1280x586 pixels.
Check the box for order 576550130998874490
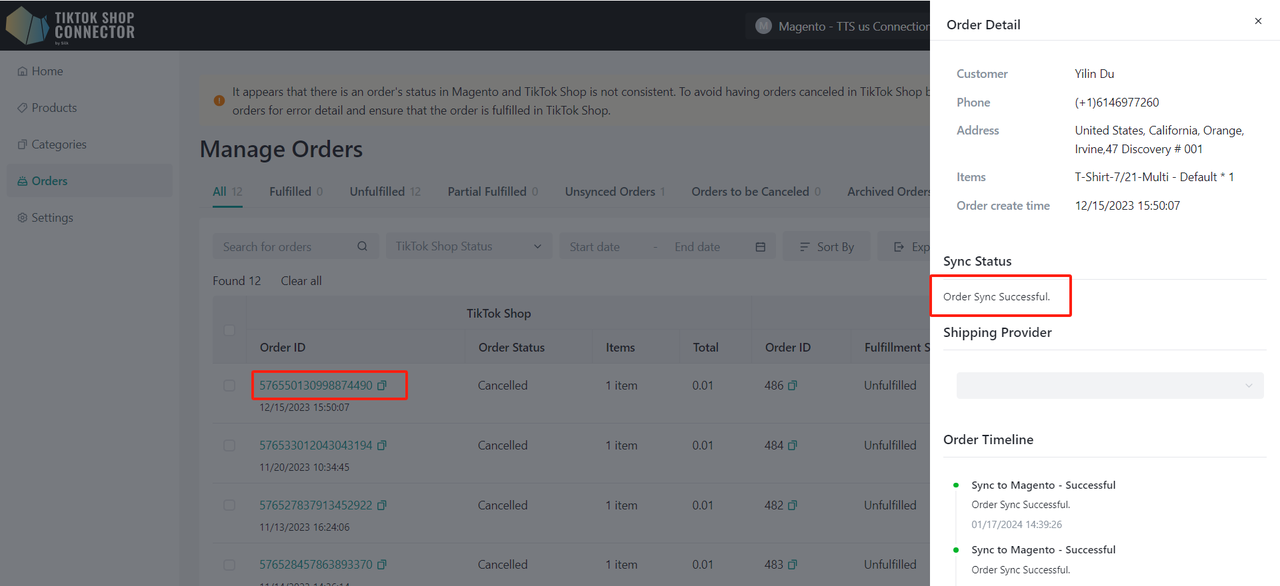click(x=229, y=386)
